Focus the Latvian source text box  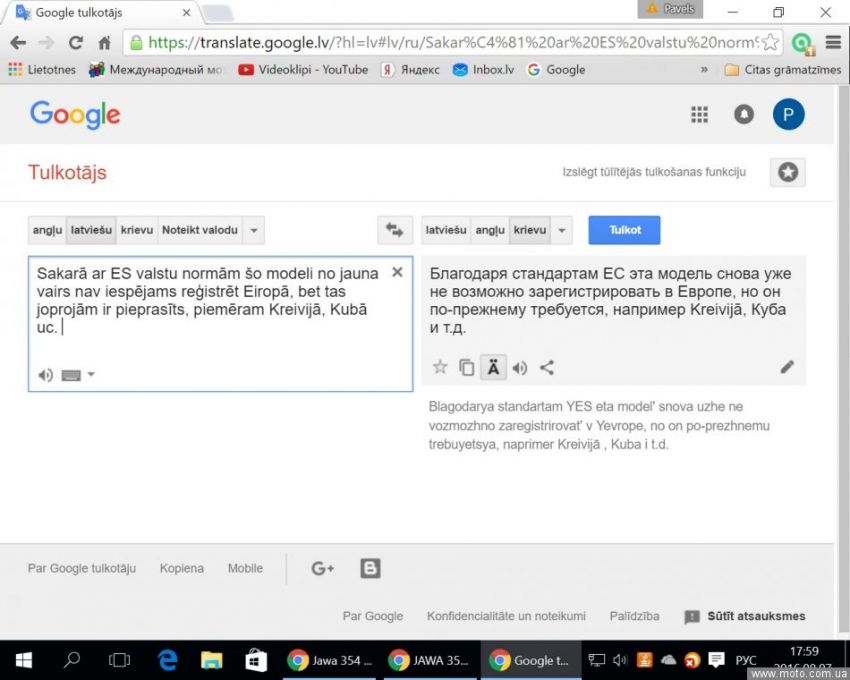click(220, 324)
